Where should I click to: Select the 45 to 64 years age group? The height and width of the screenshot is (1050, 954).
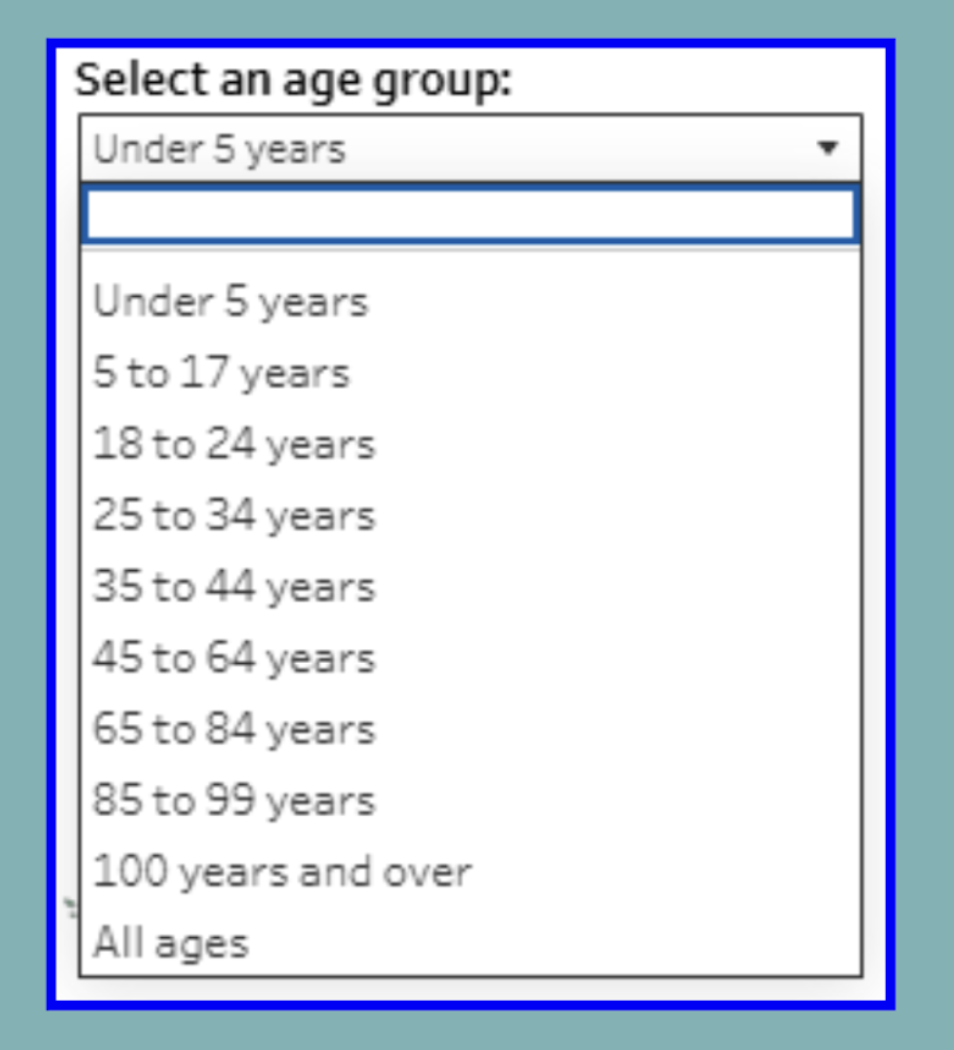[234, 658]
